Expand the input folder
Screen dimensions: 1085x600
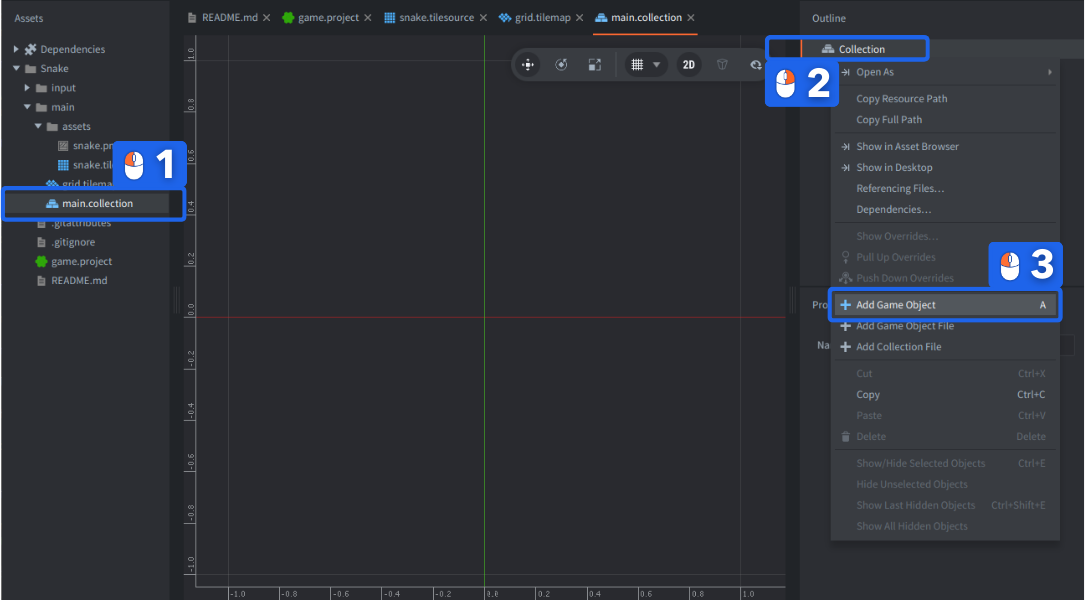[x=28, y=88]
